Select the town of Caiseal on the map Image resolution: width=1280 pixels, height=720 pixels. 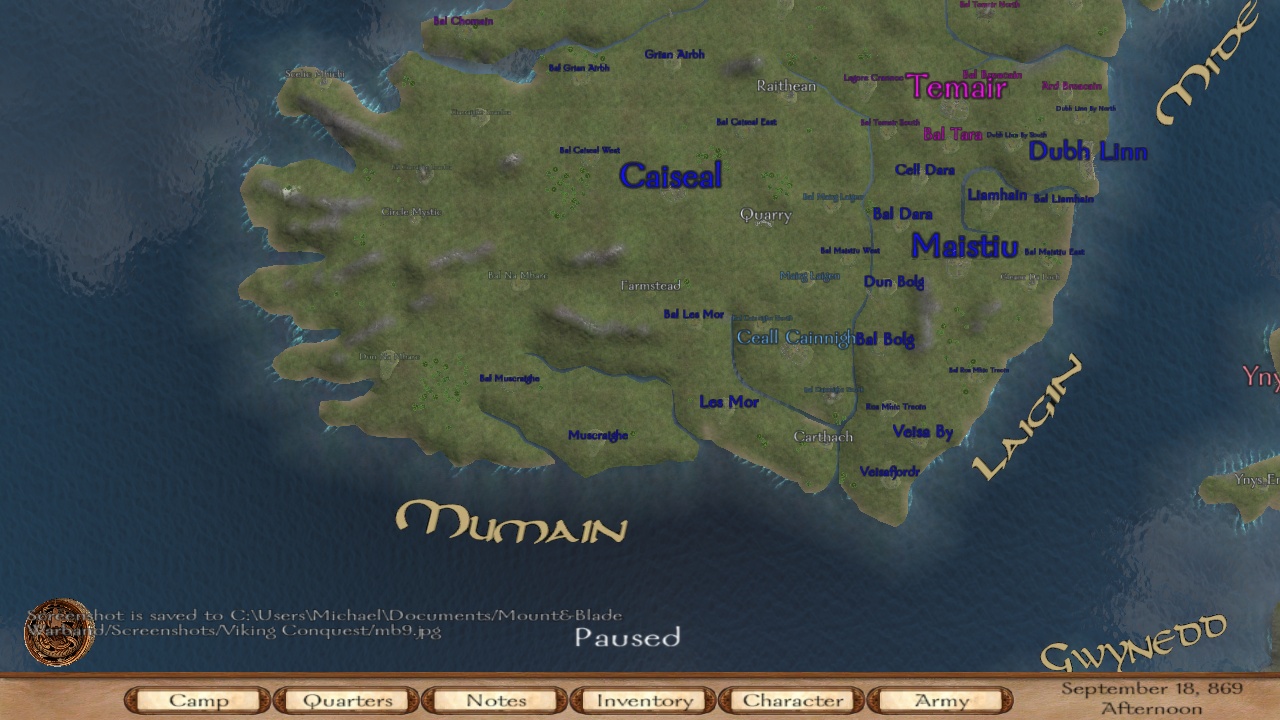672,176
